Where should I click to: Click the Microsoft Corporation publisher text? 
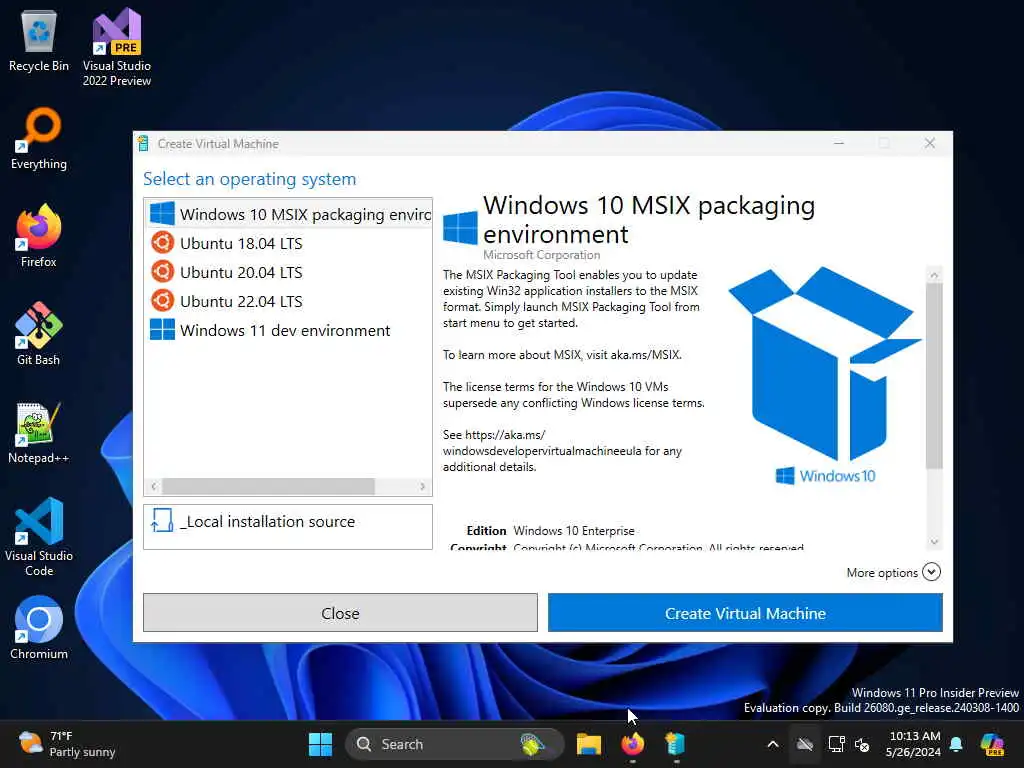point(541,255)
